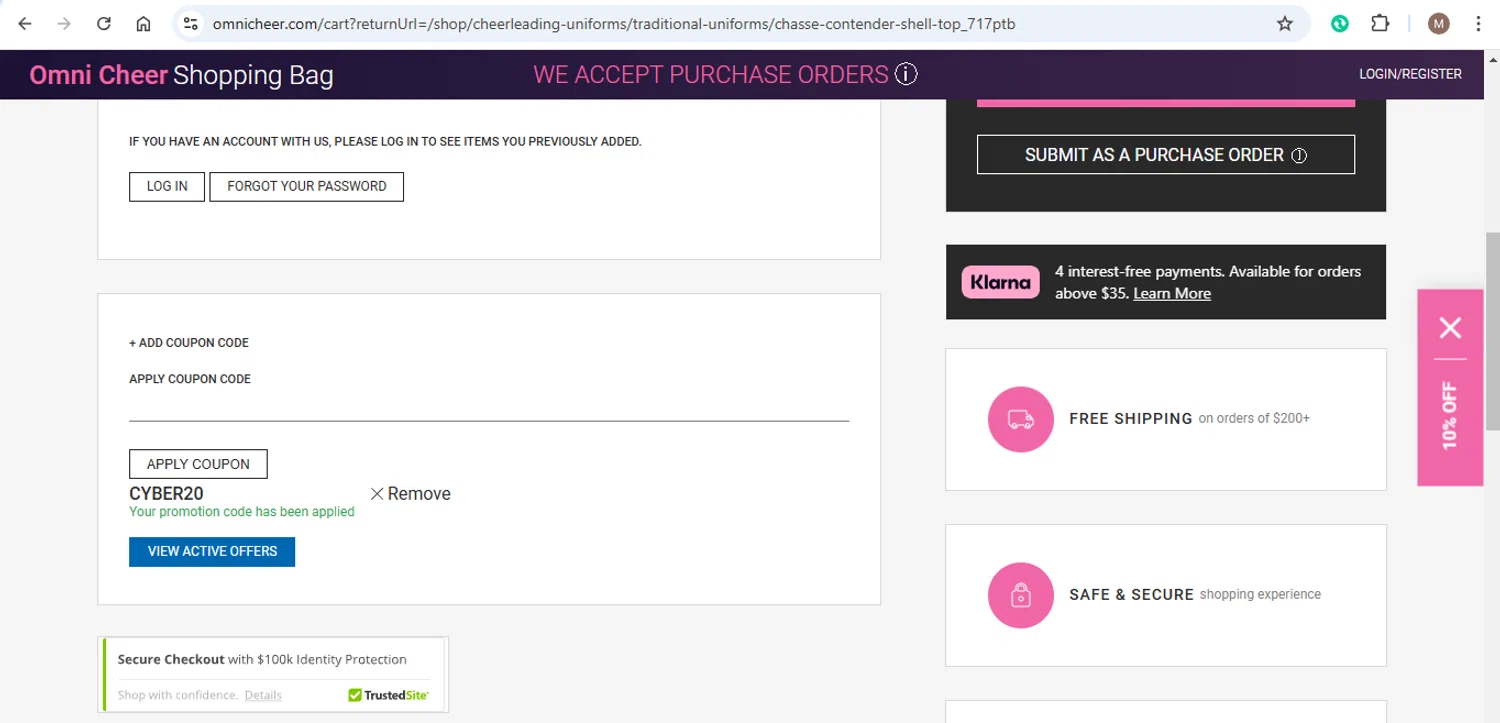Click the coupon code input field

click(489, 407)
